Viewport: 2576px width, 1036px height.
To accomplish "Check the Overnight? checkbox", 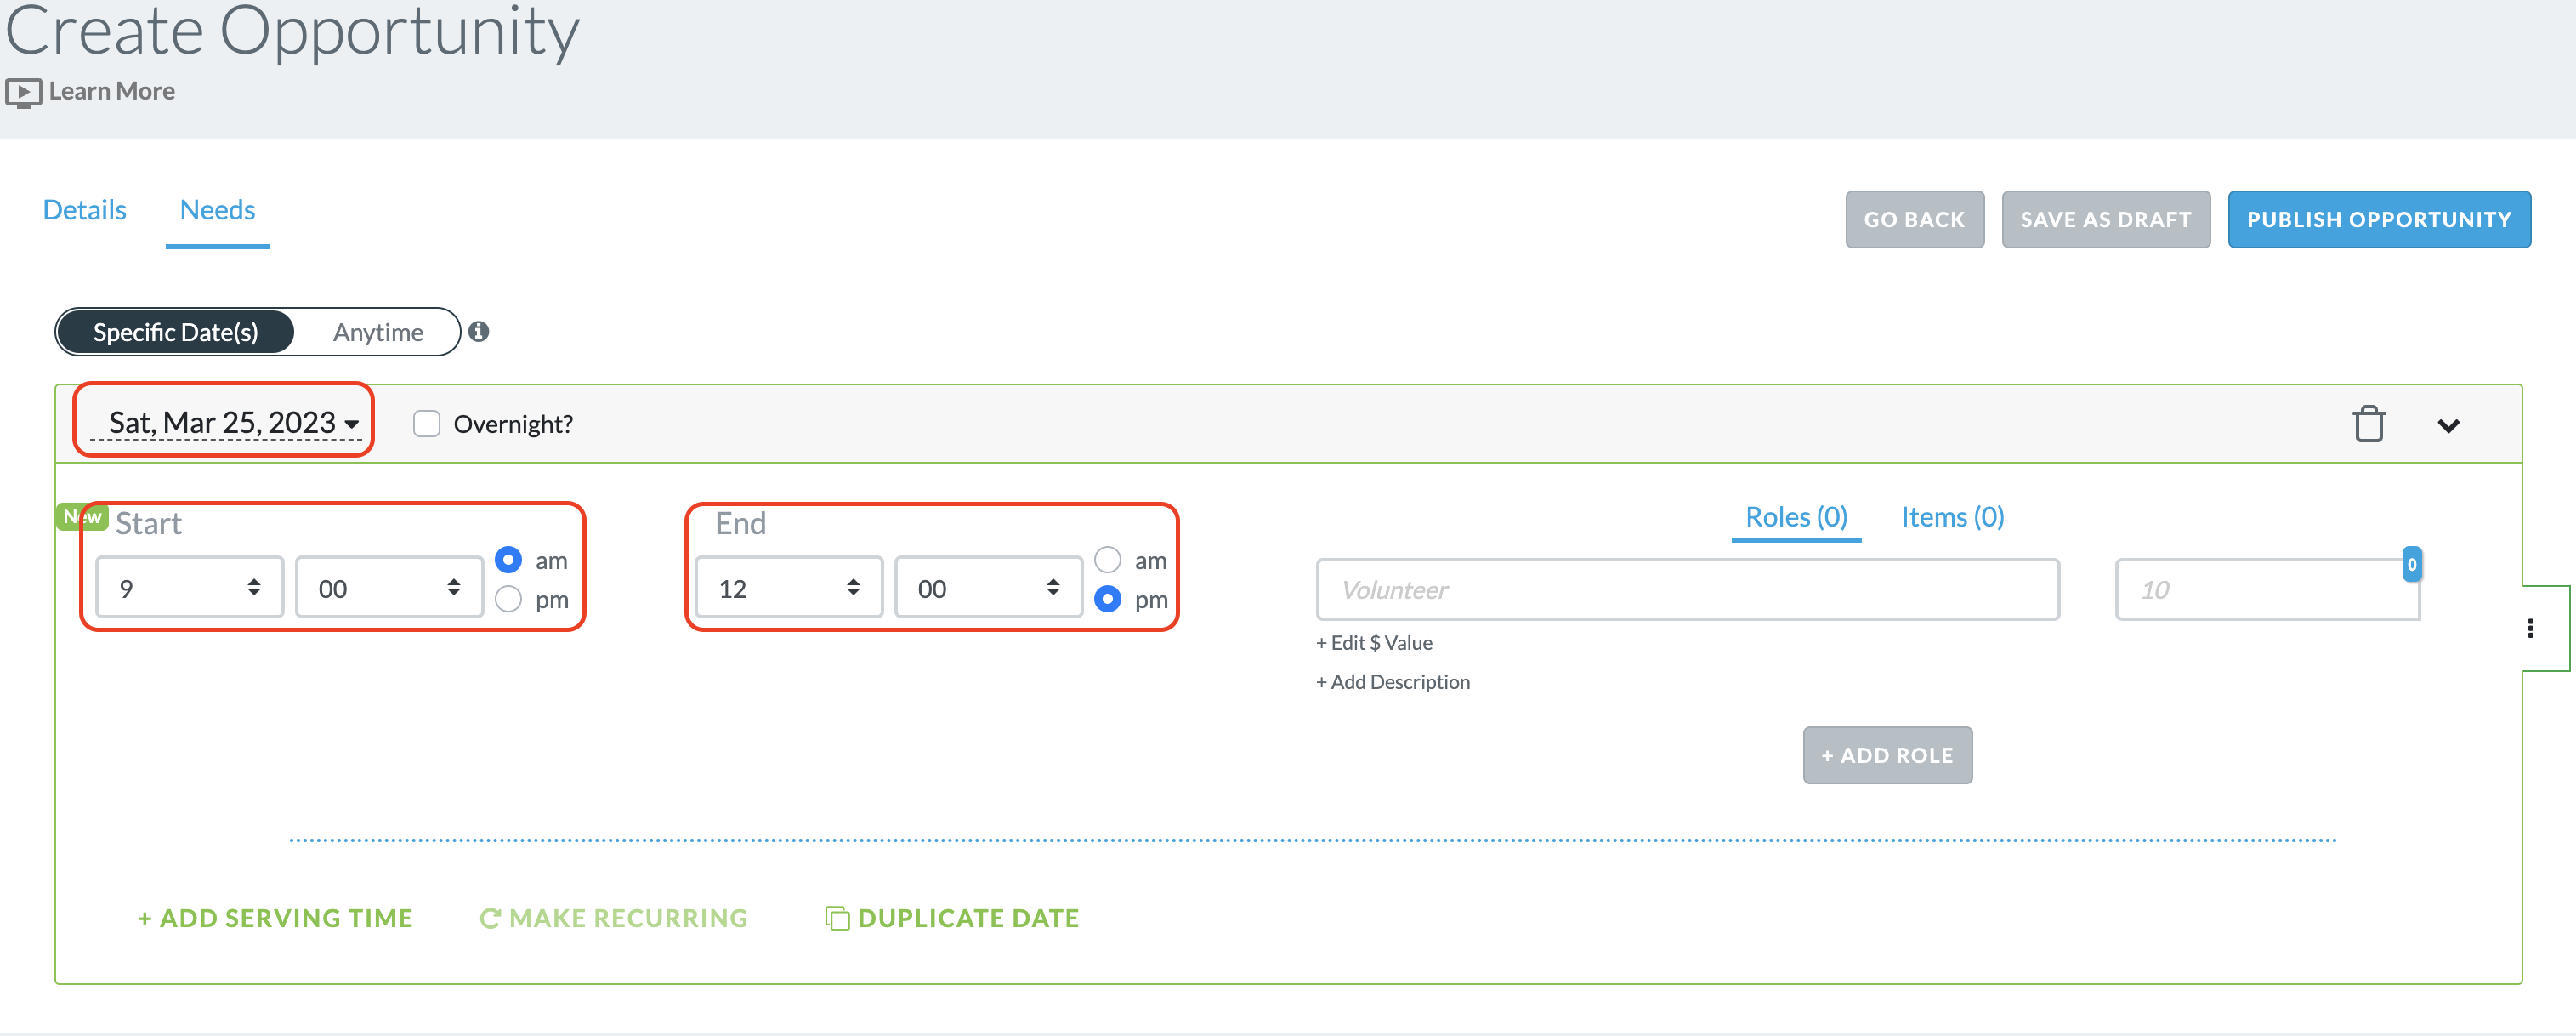I will [427, 424].
